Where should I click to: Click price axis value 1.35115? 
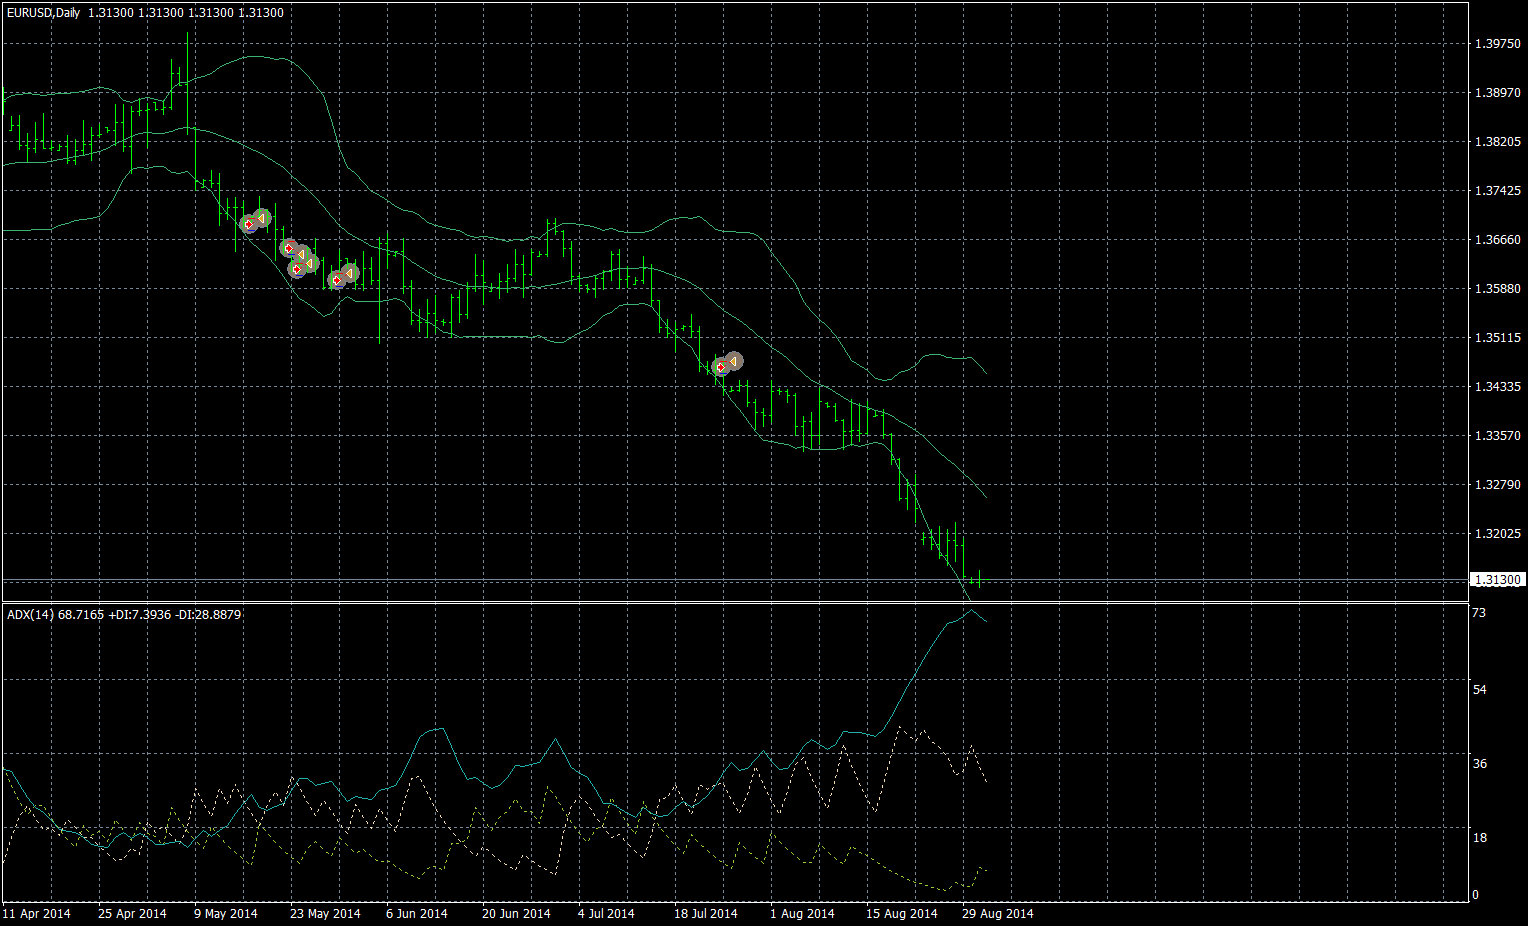tap(1497, 338)
